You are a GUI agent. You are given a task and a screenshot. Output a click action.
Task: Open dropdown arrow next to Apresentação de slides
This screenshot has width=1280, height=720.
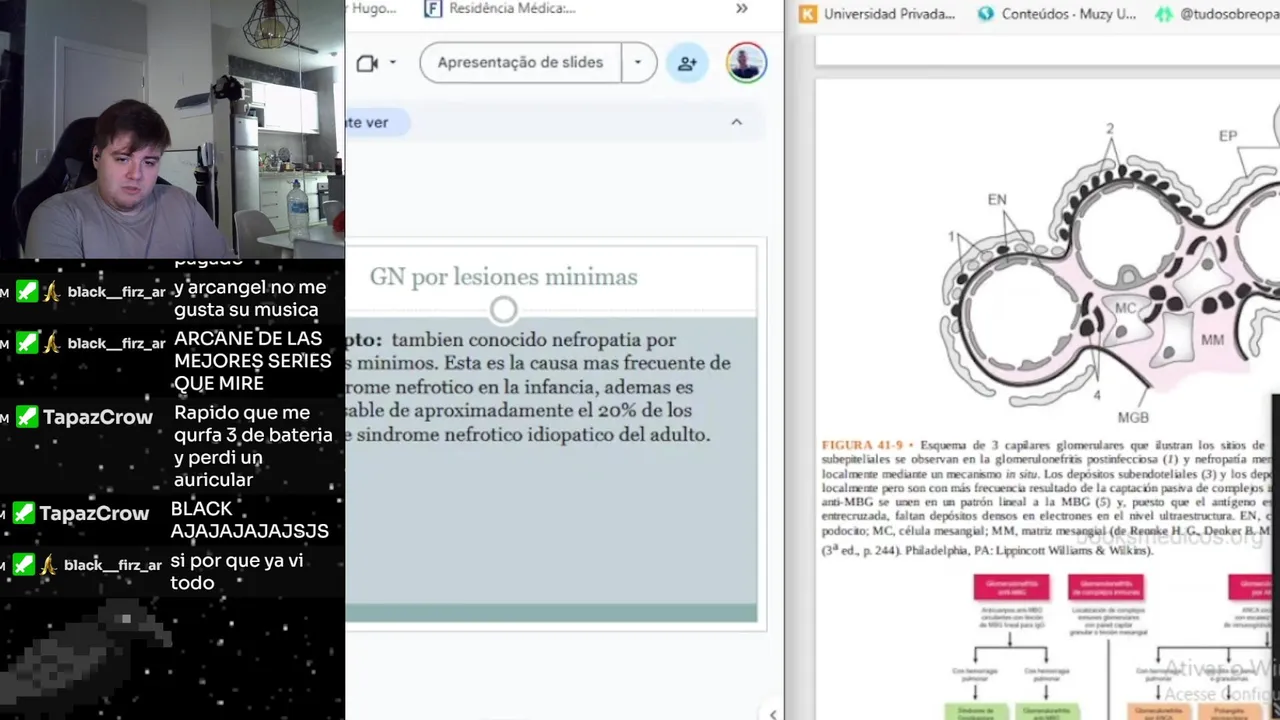click(638, 62)
